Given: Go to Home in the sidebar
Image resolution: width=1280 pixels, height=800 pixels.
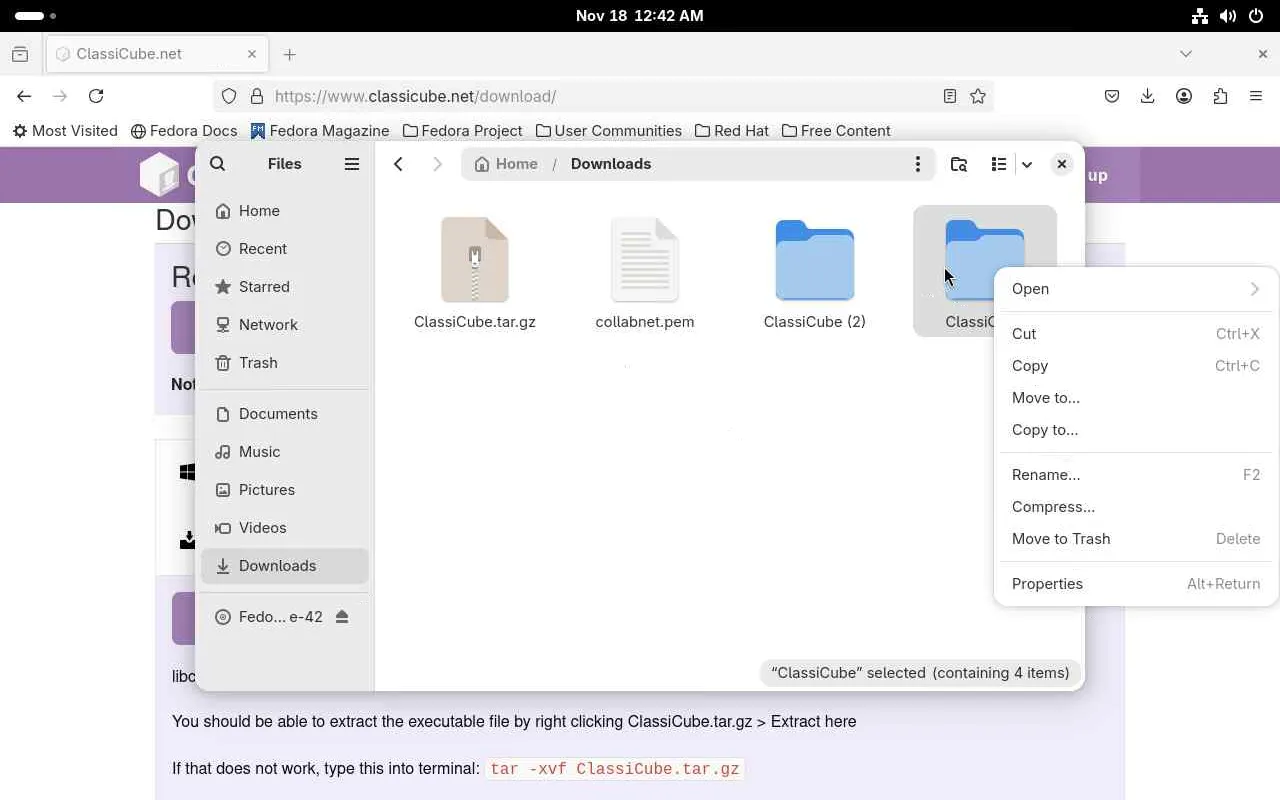Looking at the screenshot, I should point(285,211).
